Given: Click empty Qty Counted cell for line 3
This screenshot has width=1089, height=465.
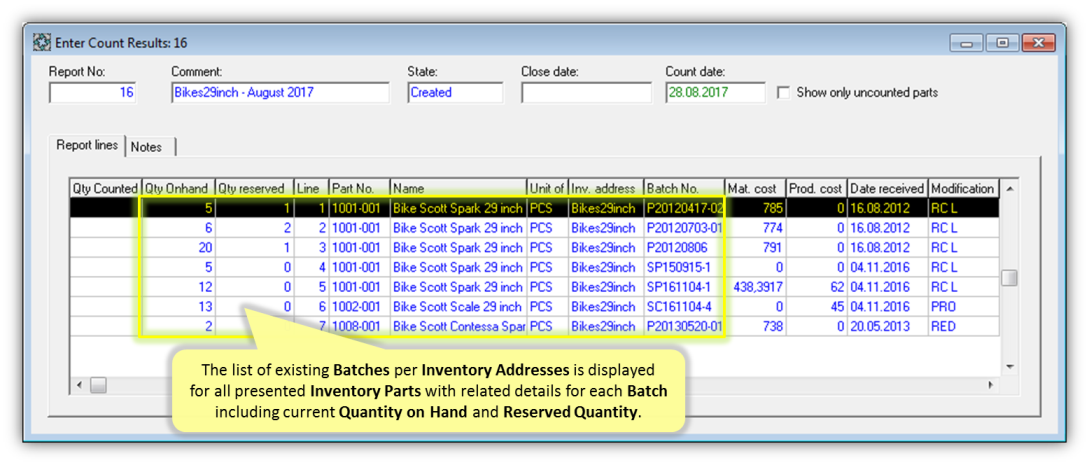Looking at the screenshot, I should (x=106, y=247).
